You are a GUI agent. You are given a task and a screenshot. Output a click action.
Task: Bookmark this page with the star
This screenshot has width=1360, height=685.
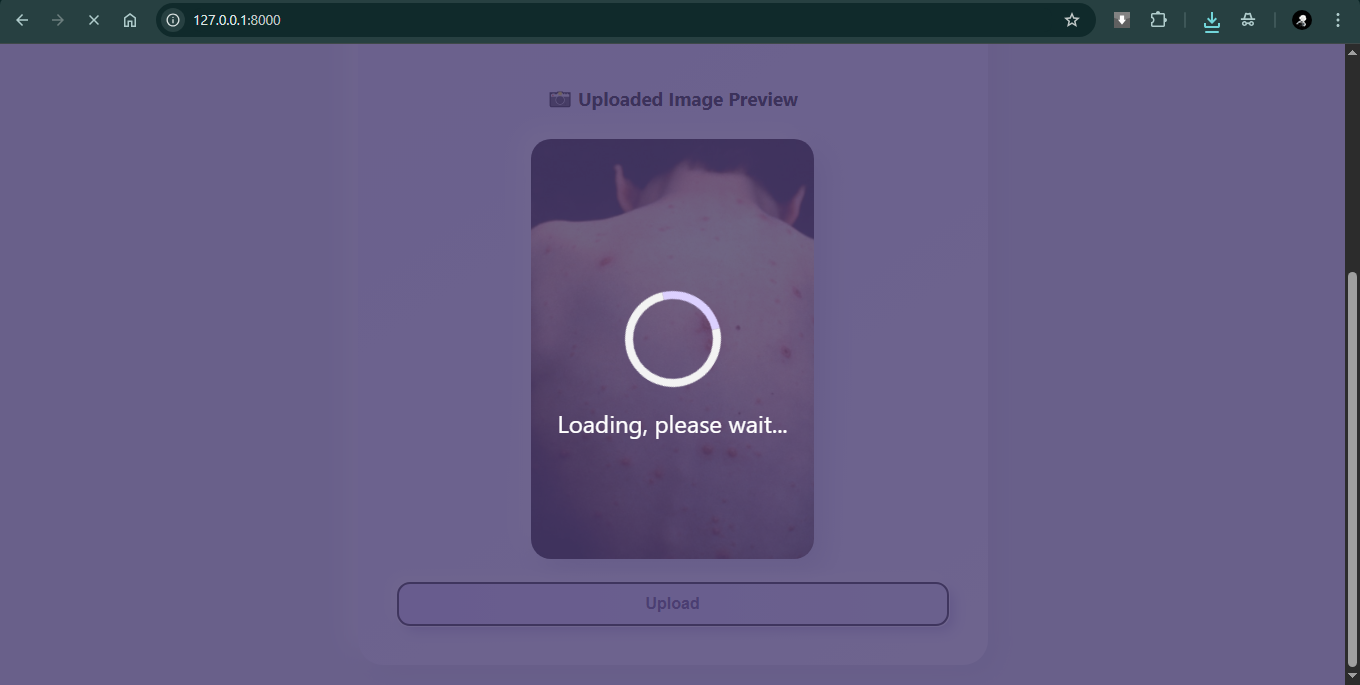(x=1072, y=20)
